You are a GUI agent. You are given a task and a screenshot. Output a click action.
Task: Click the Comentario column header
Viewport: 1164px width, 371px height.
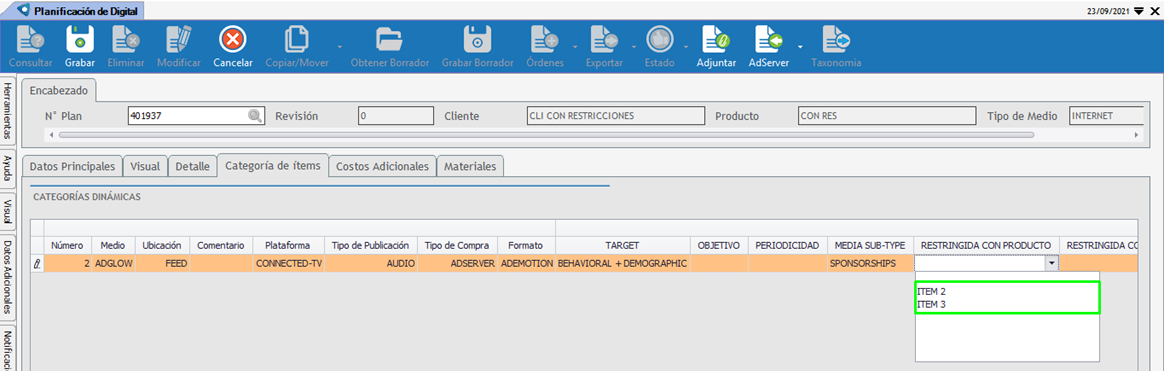point(221,245)
